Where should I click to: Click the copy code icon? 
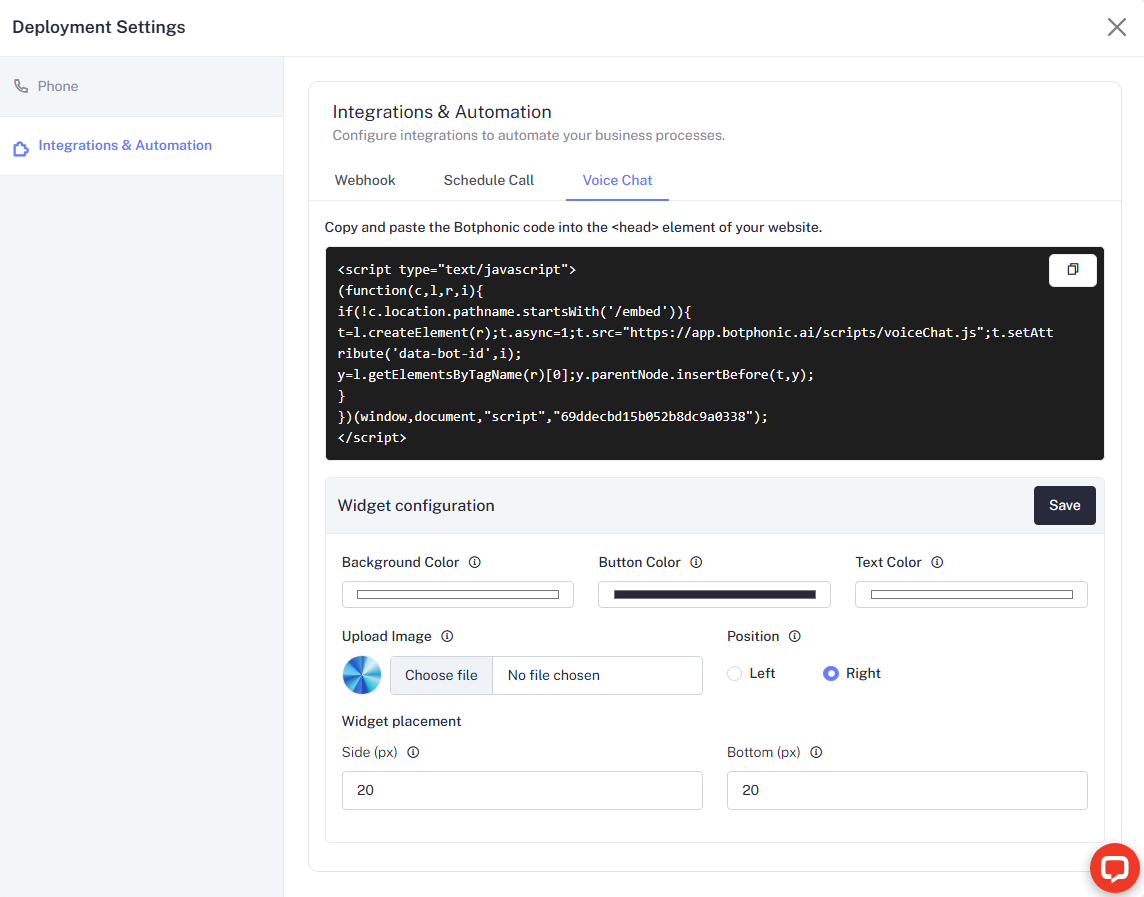point(1072,270)
